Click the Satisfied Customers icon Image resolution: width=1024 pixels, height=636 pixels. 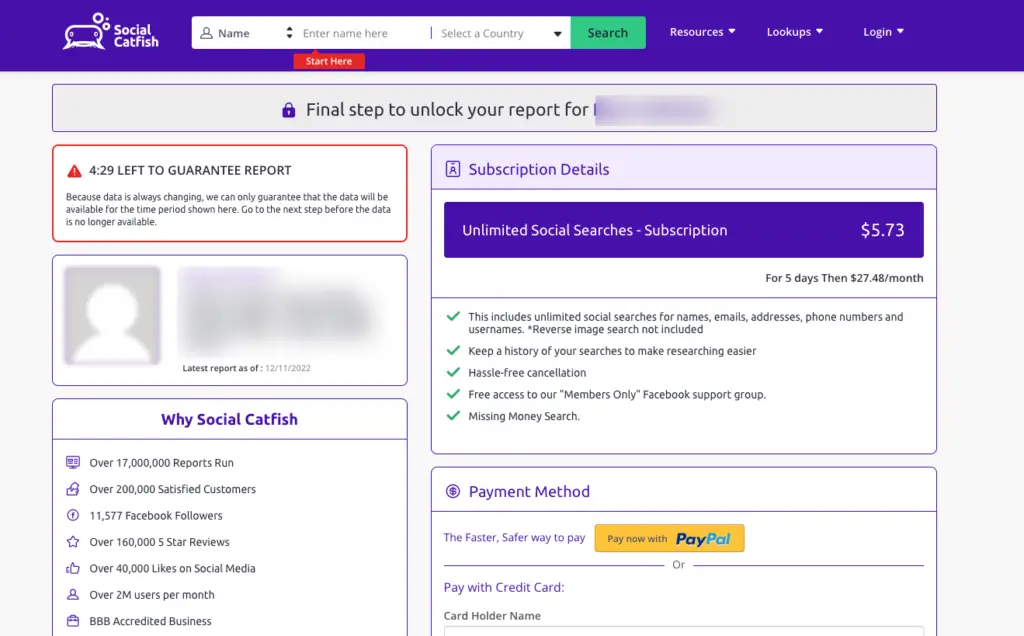[x=73, y=489]
